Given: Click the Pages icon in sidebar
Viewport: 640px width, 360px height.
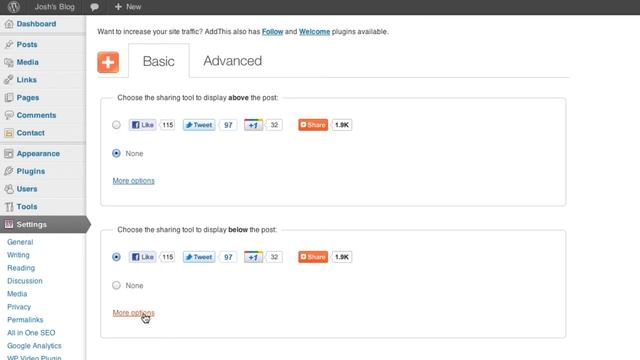Looking at the screenshot, I should (9, 98).
